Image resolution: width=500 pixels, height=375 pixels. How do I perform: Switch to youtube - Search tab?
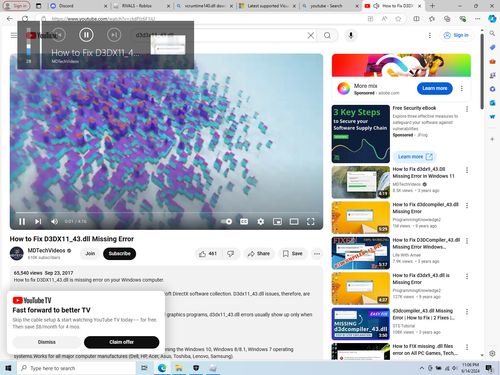pos(330,6)
